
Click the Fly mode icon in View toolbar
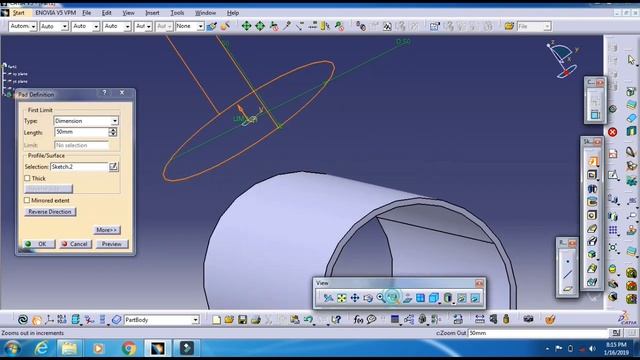click(x=328, y=298)
